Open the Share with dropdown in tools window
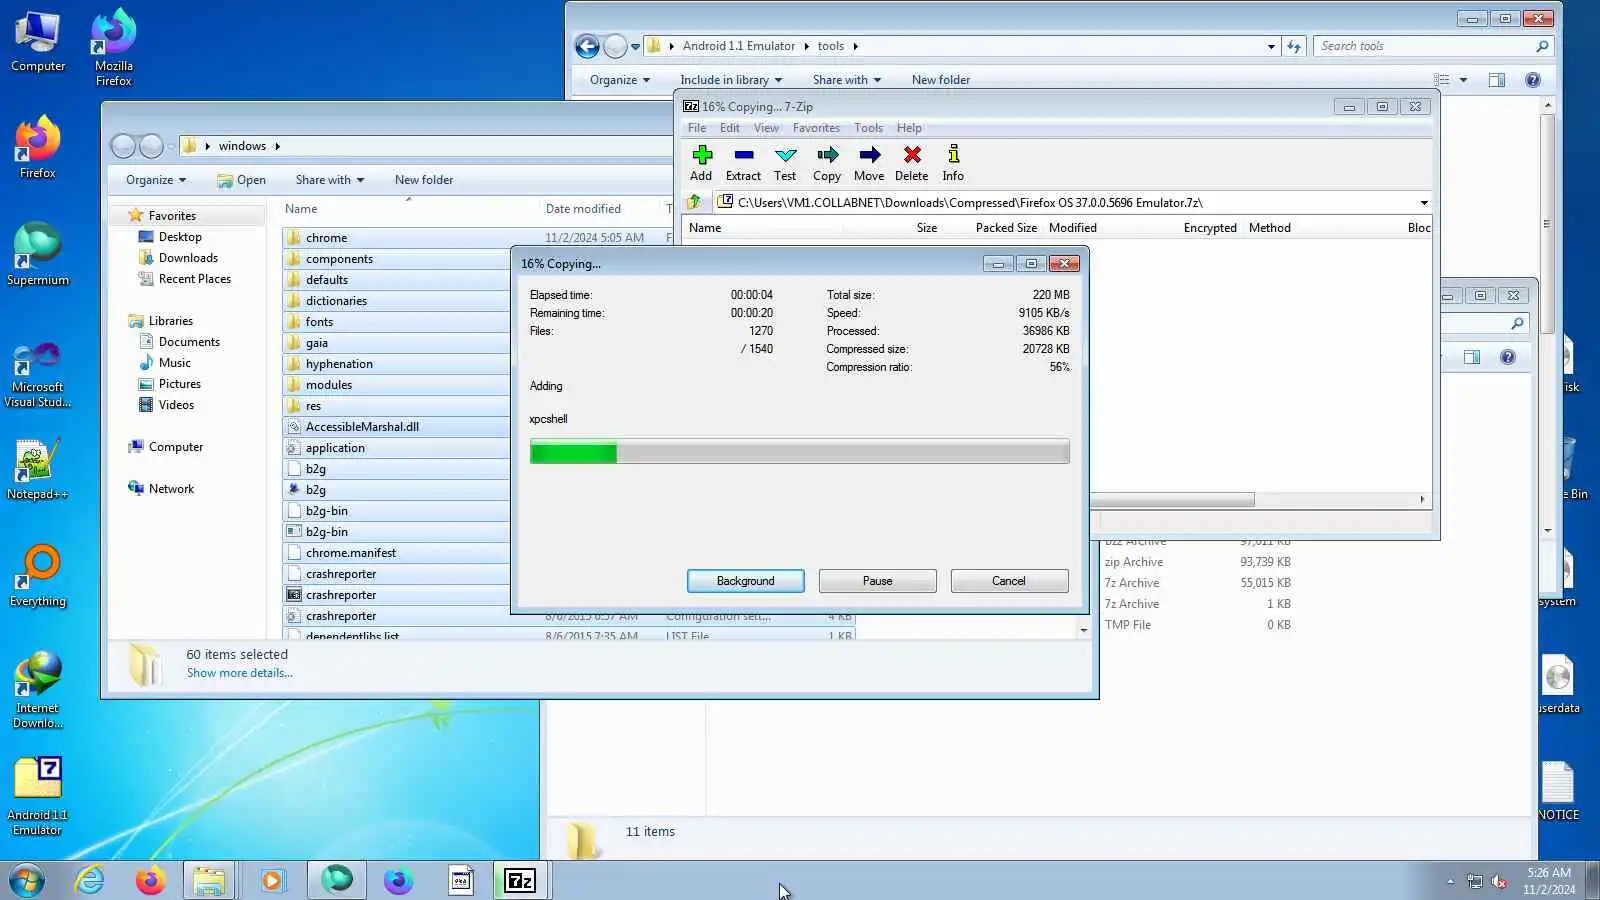Image resolution: width=1600 pixels, height=900 pixels. click(847, 80)
